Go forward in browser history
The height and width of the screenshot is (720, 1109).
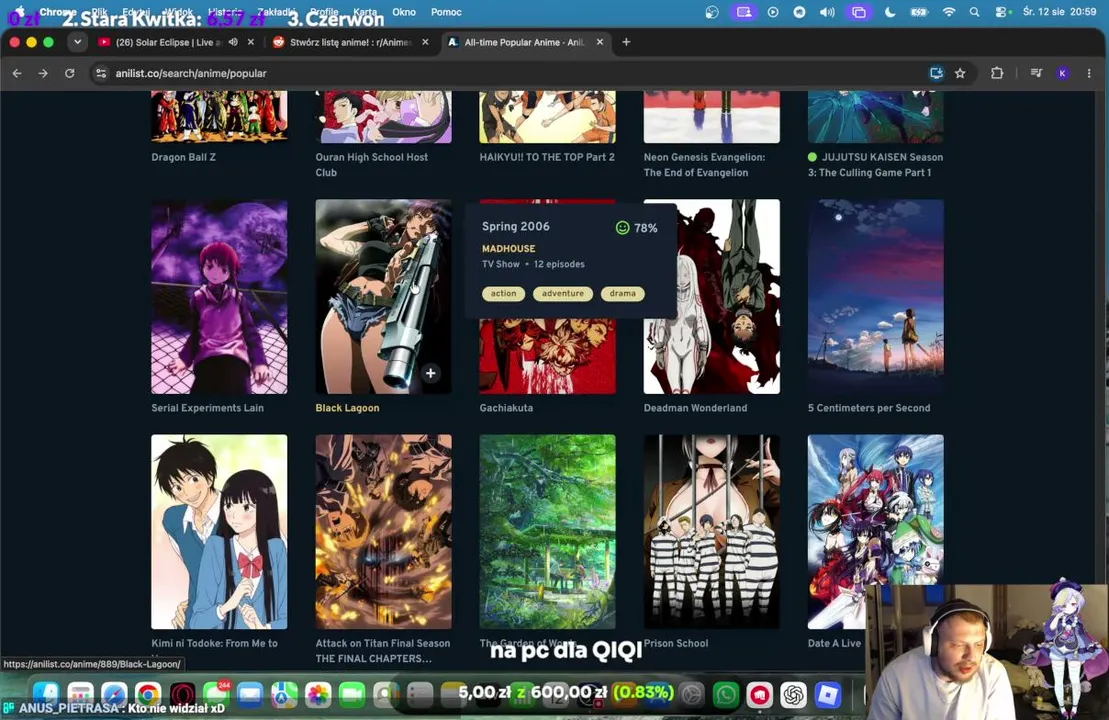[x=43, y=73]
